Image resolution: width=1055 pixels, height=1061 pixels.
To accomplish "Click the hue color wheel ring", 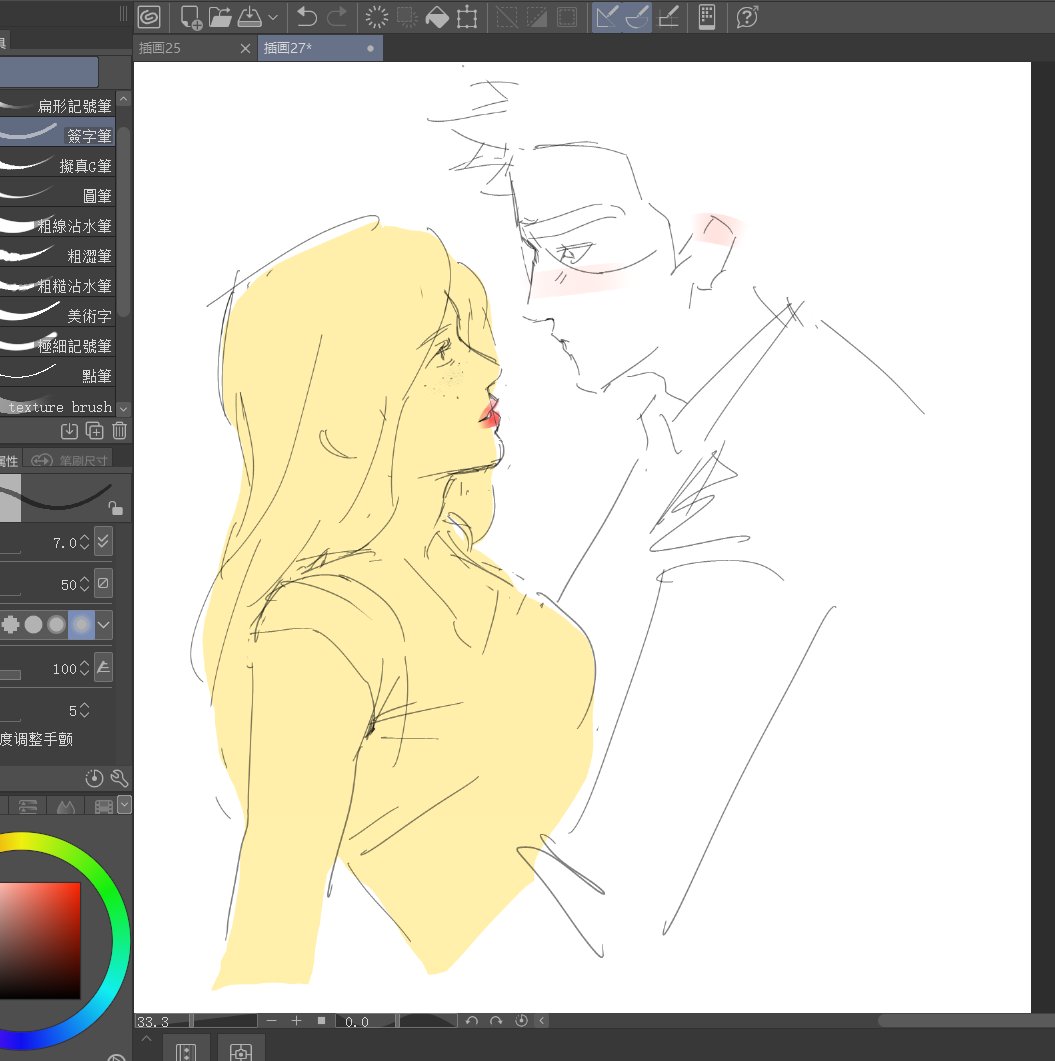I will tap(119, 941).
